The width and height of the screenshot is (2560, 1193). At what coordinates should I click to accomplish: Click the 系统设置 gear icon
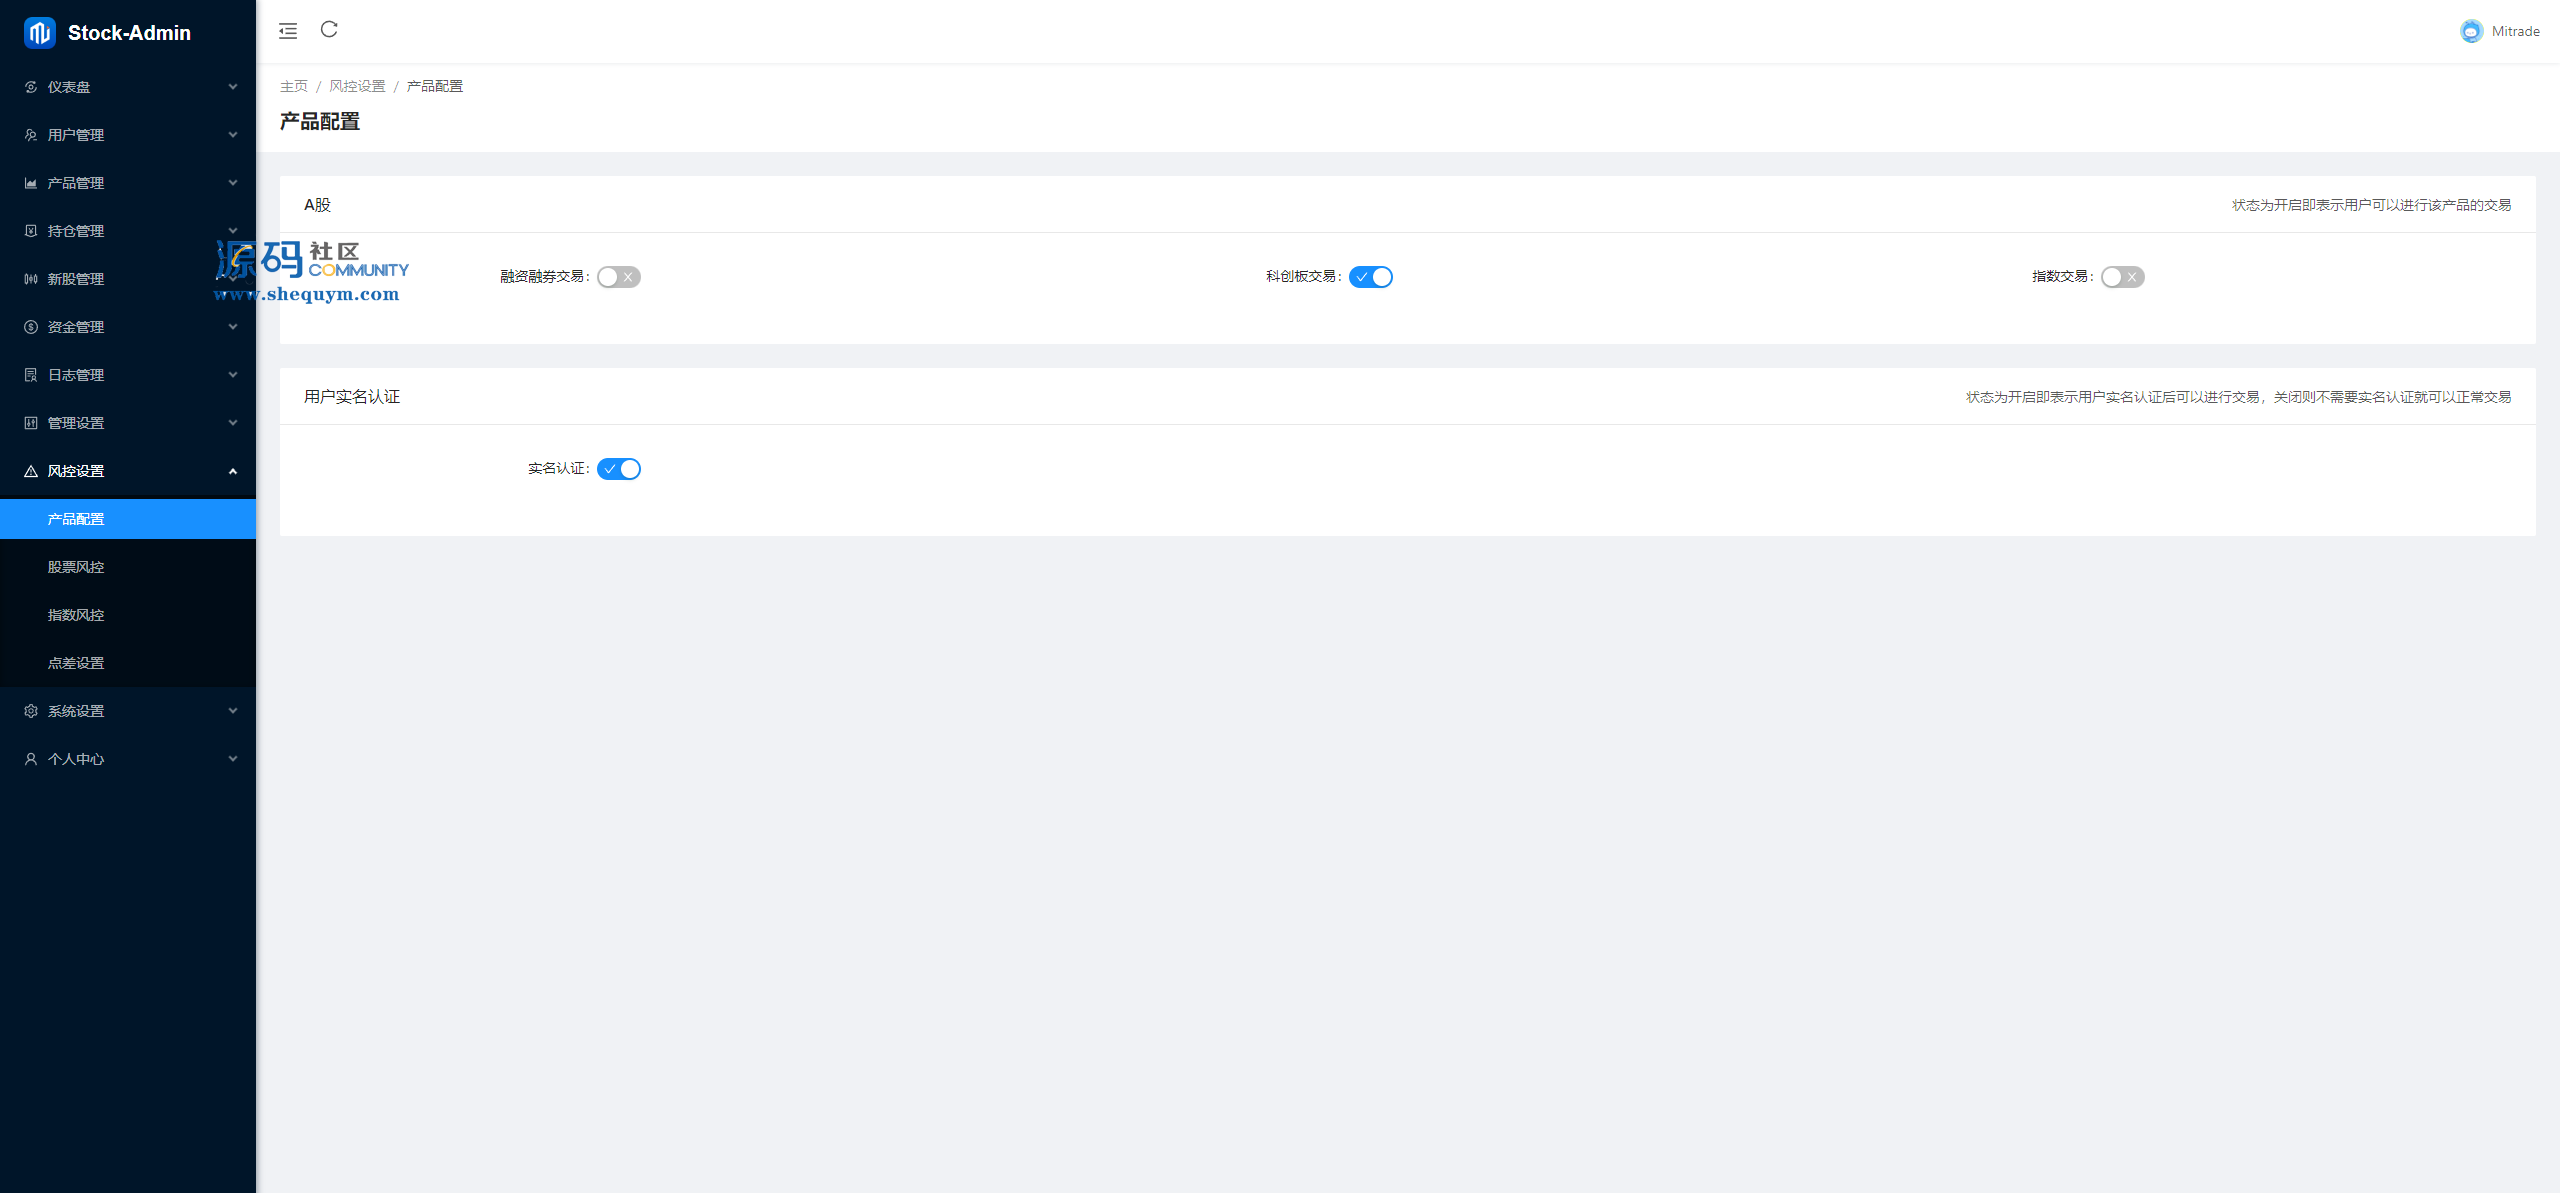click(x=31, y=711)
